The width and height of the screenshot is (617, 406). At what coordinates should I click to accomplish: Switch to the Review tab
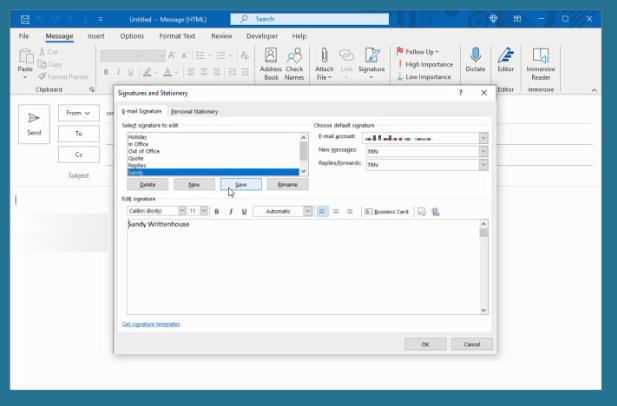point(222,36)
